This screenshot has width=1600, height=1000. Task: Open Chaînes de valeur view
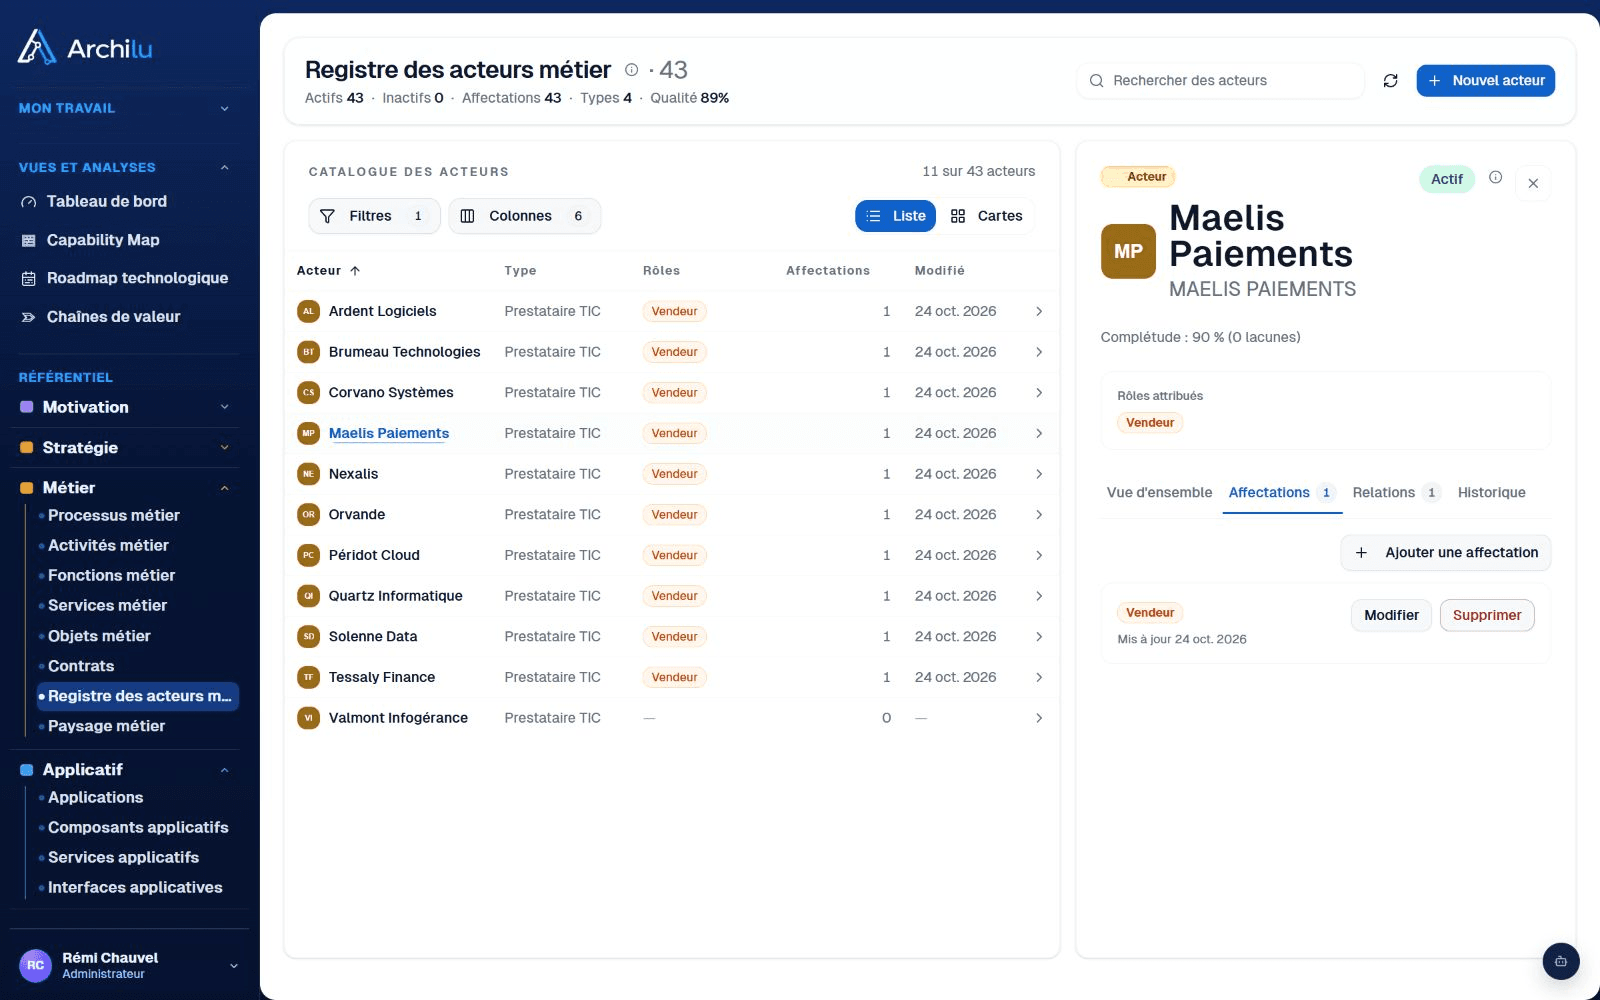[x=113, y=317]
